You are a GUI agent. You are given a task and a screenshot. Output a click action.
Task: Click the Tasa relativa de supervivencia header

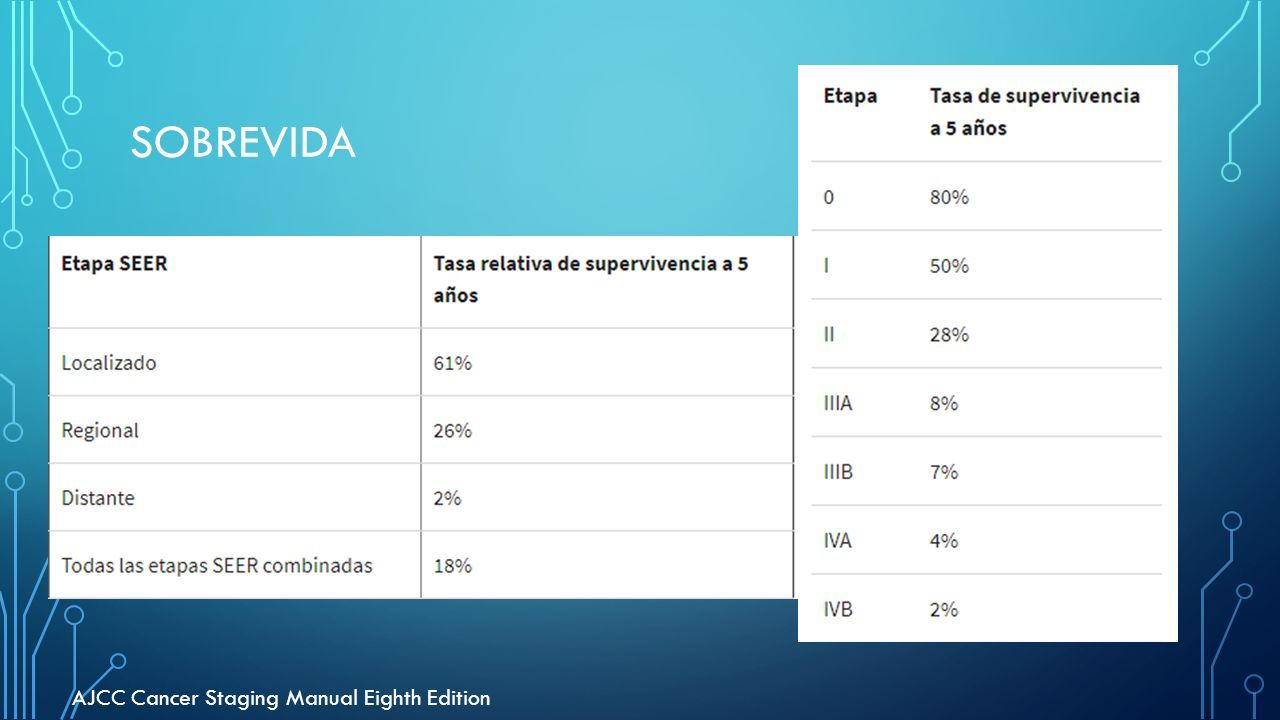590,279
